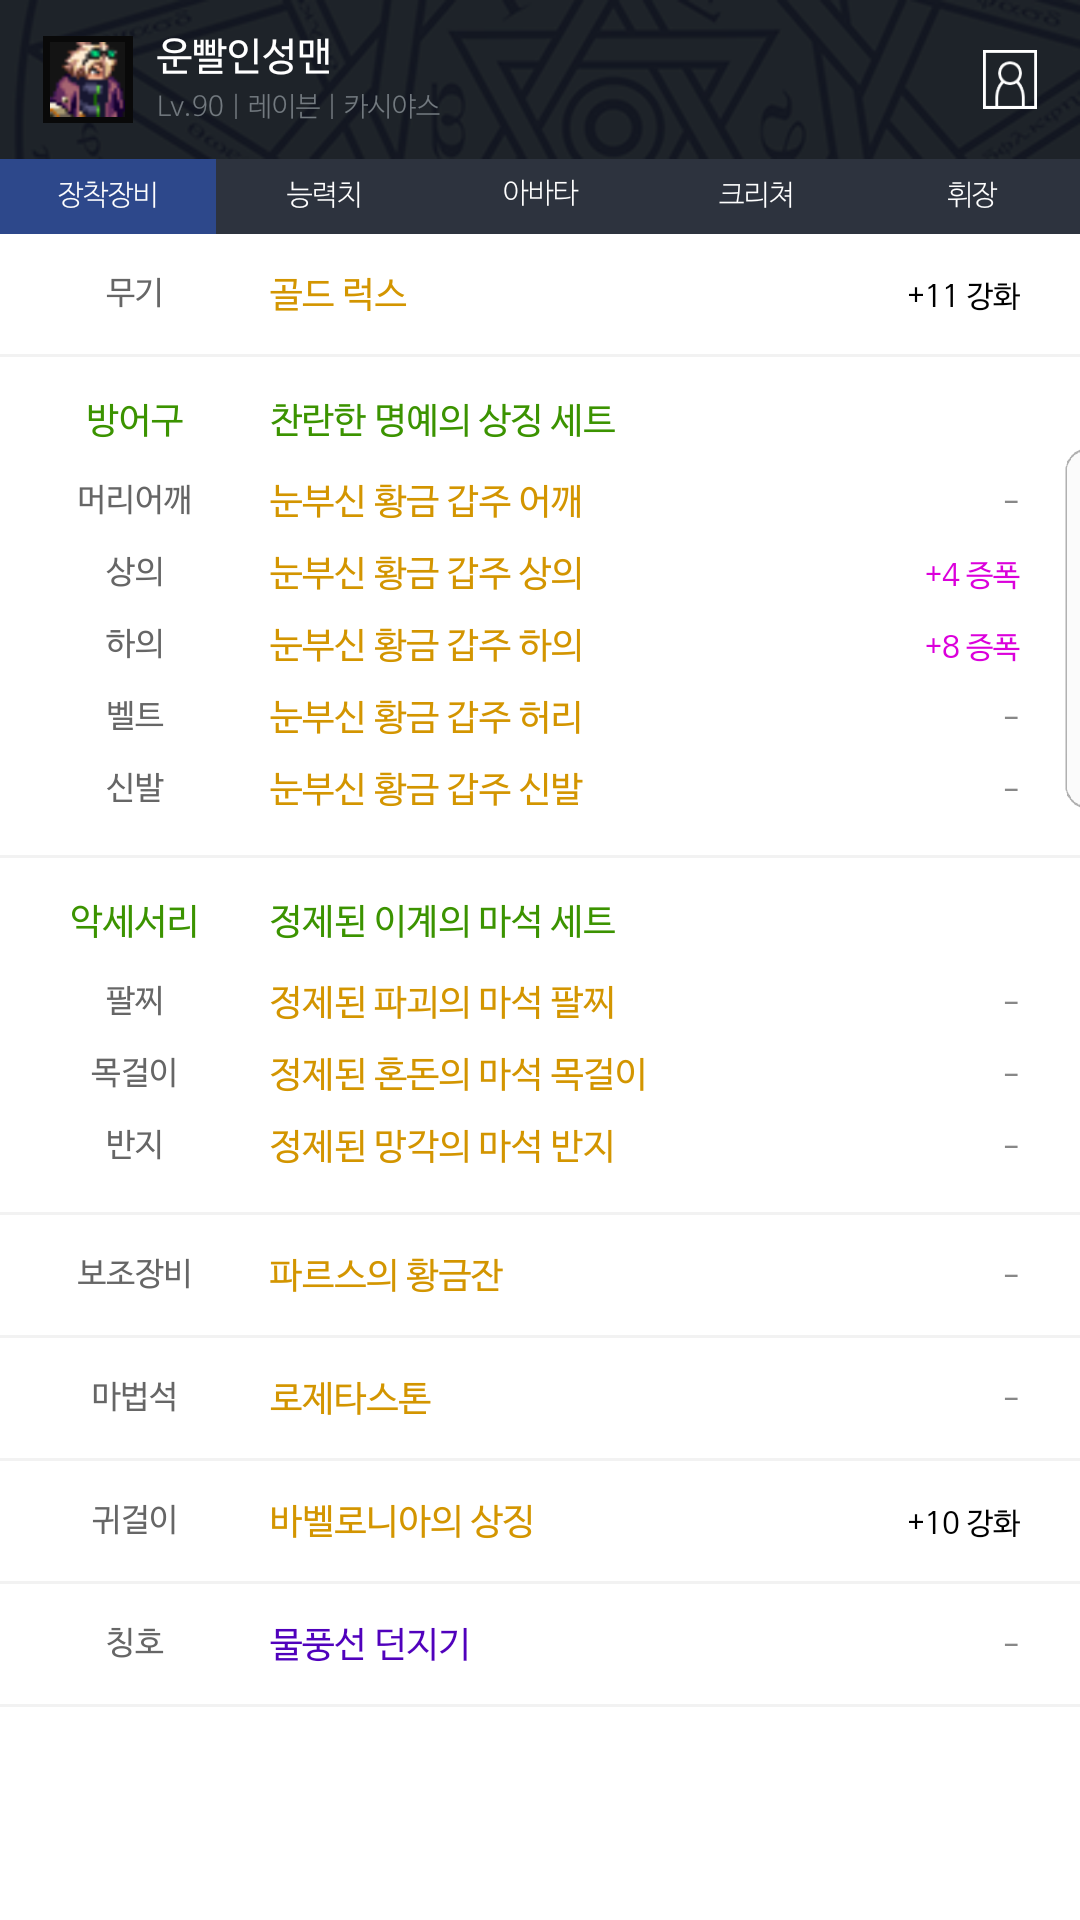Open 눈부신 황금 갑주 하의 details
Image resolution: width=1080 pixels, height=1920 pixels.
[425, 645]
